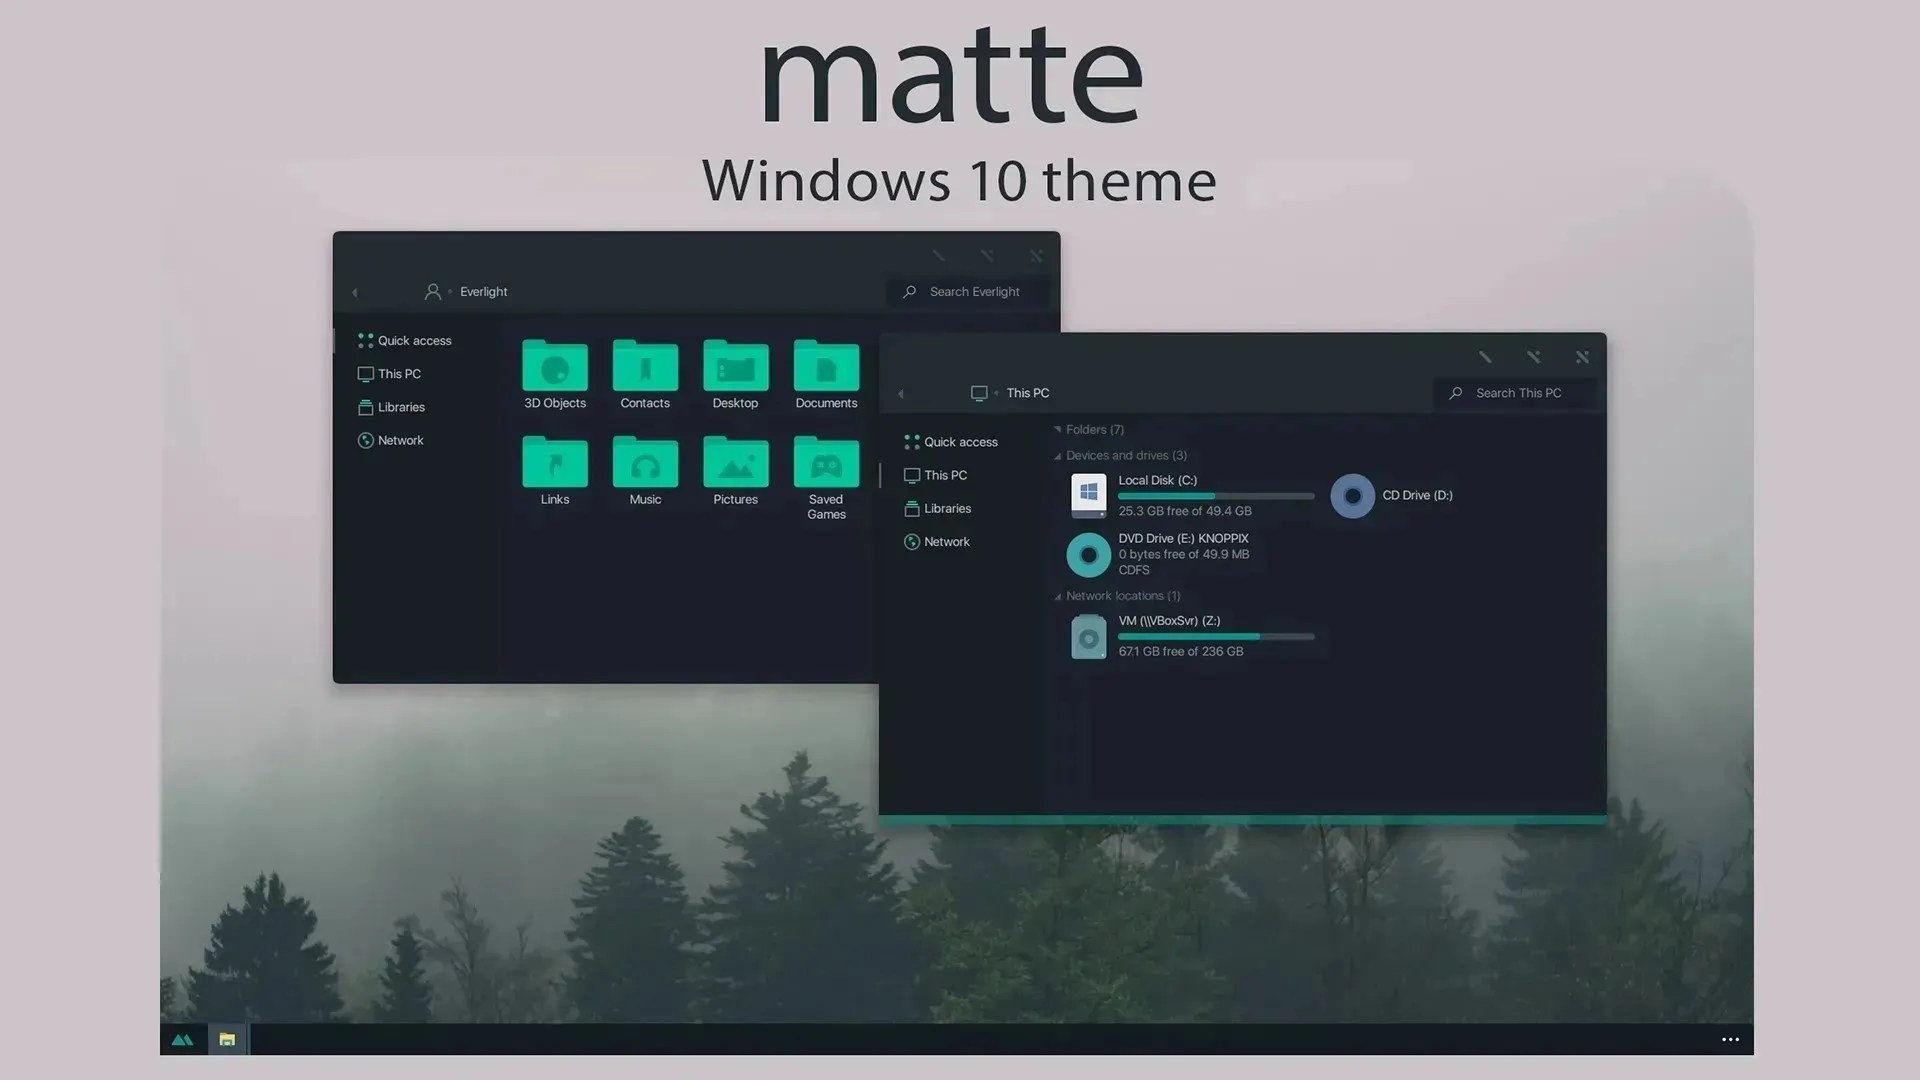1920x1080 pixels.
Task: Open the Pictures folder
Action: [x=735, y=464]
